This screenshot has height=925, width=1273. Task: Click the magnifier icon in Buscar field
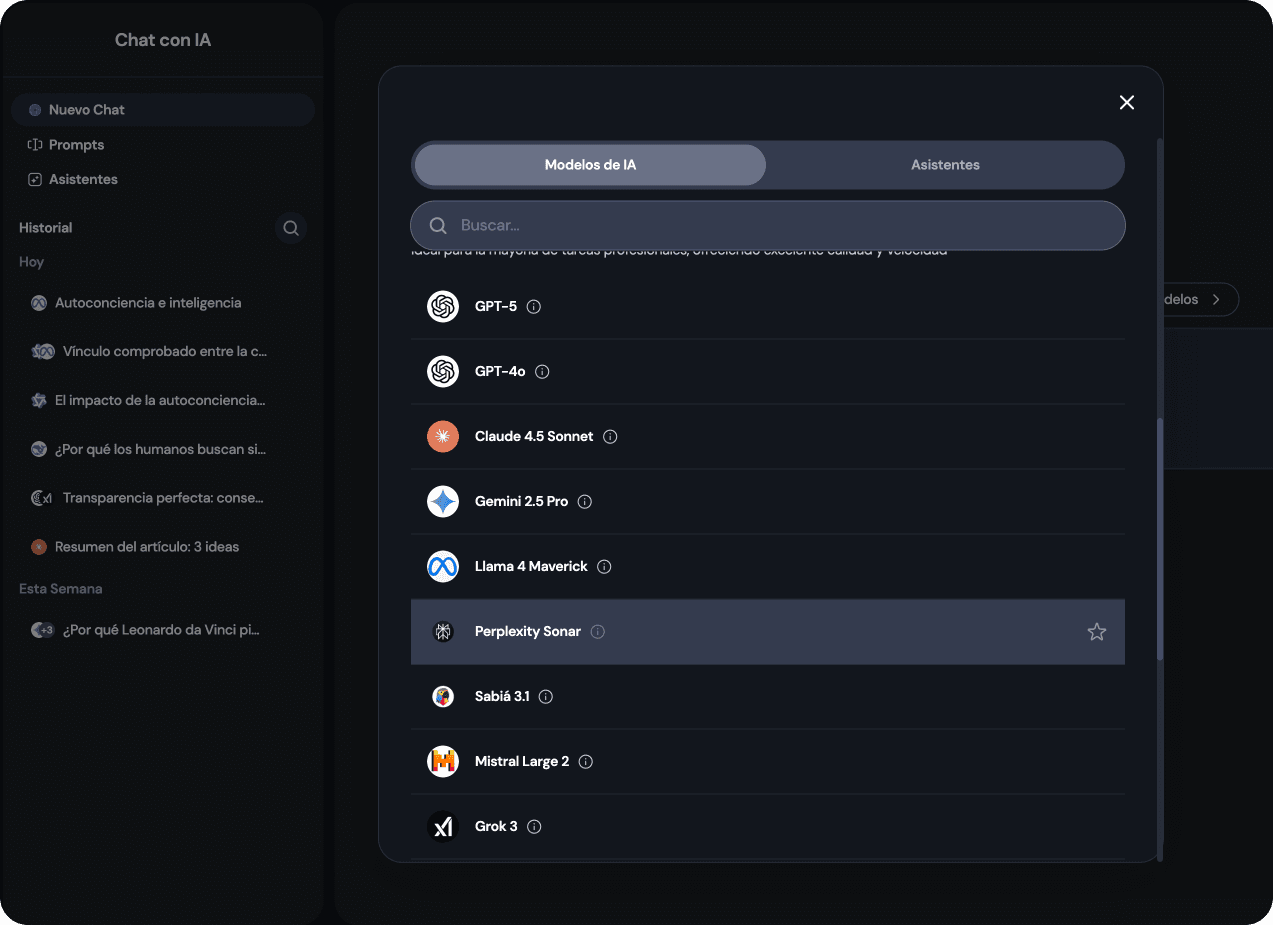[438, 226]
